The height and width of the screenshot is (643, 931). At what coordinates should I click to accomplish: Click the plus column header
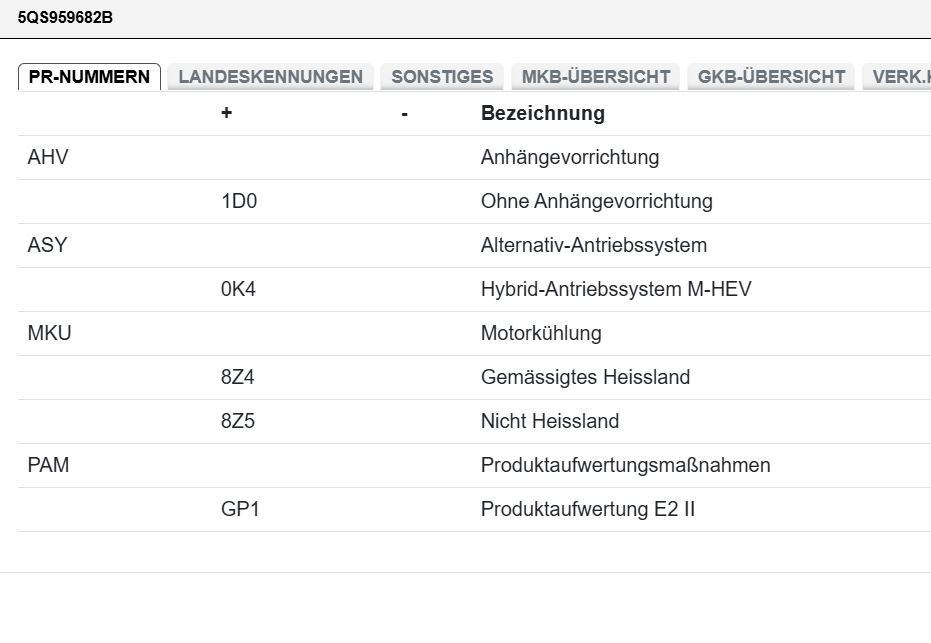tap(226, 113)
